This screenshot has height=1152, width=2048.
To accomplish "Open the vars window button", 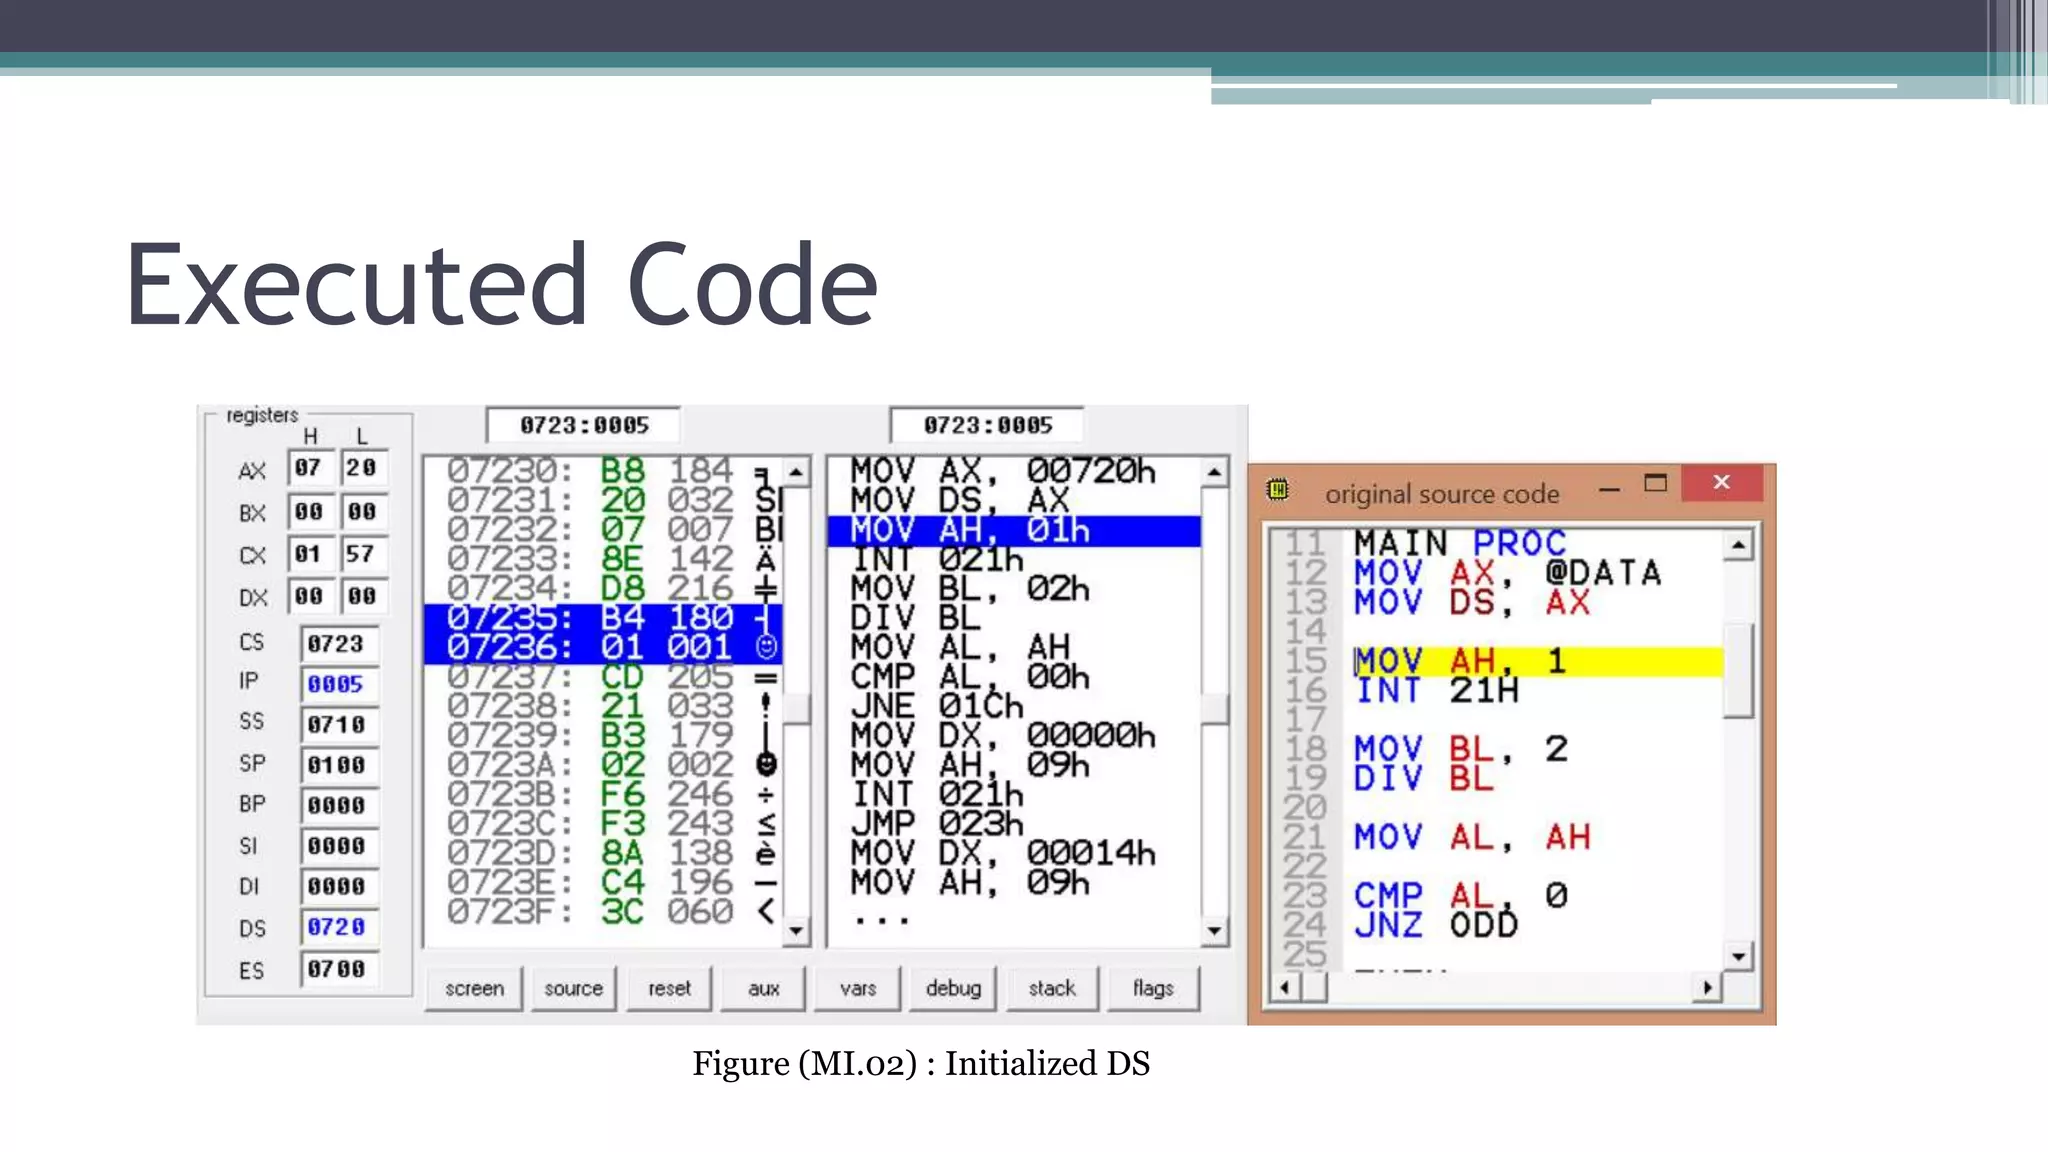I will click(x=858, y=988).
